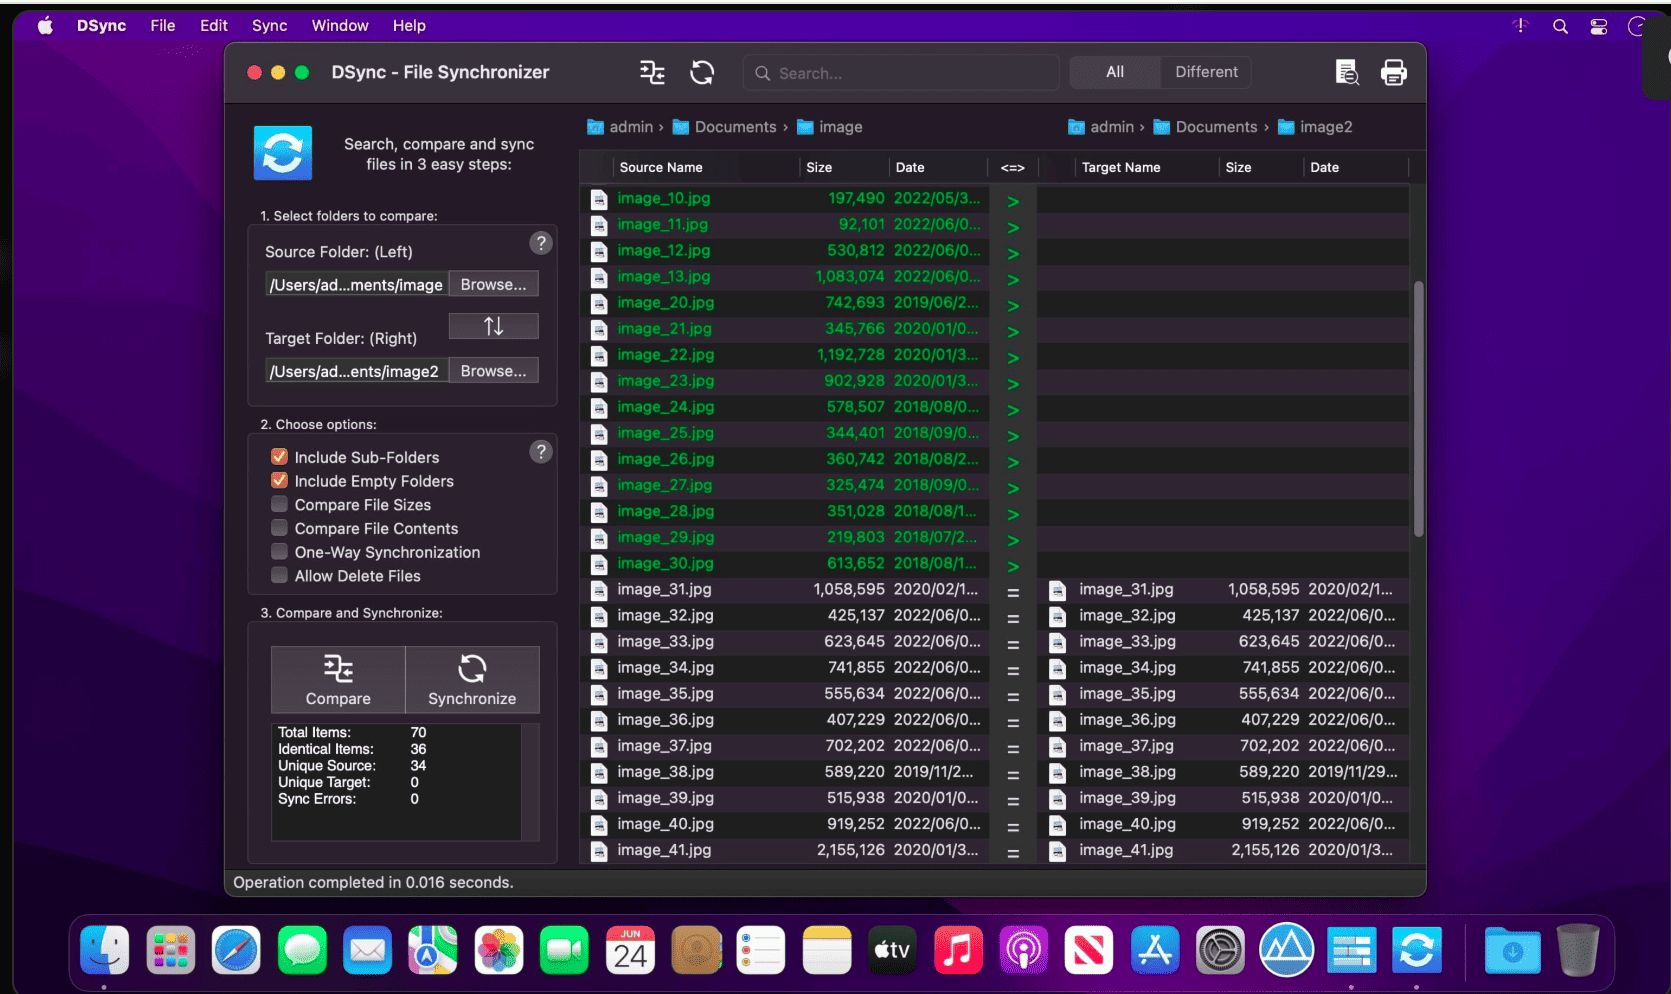Image resolution: width=1671 pixels, height=994 pixels.
Task: Disable Include Empty Folders checkbox
Action: [280, 481]
